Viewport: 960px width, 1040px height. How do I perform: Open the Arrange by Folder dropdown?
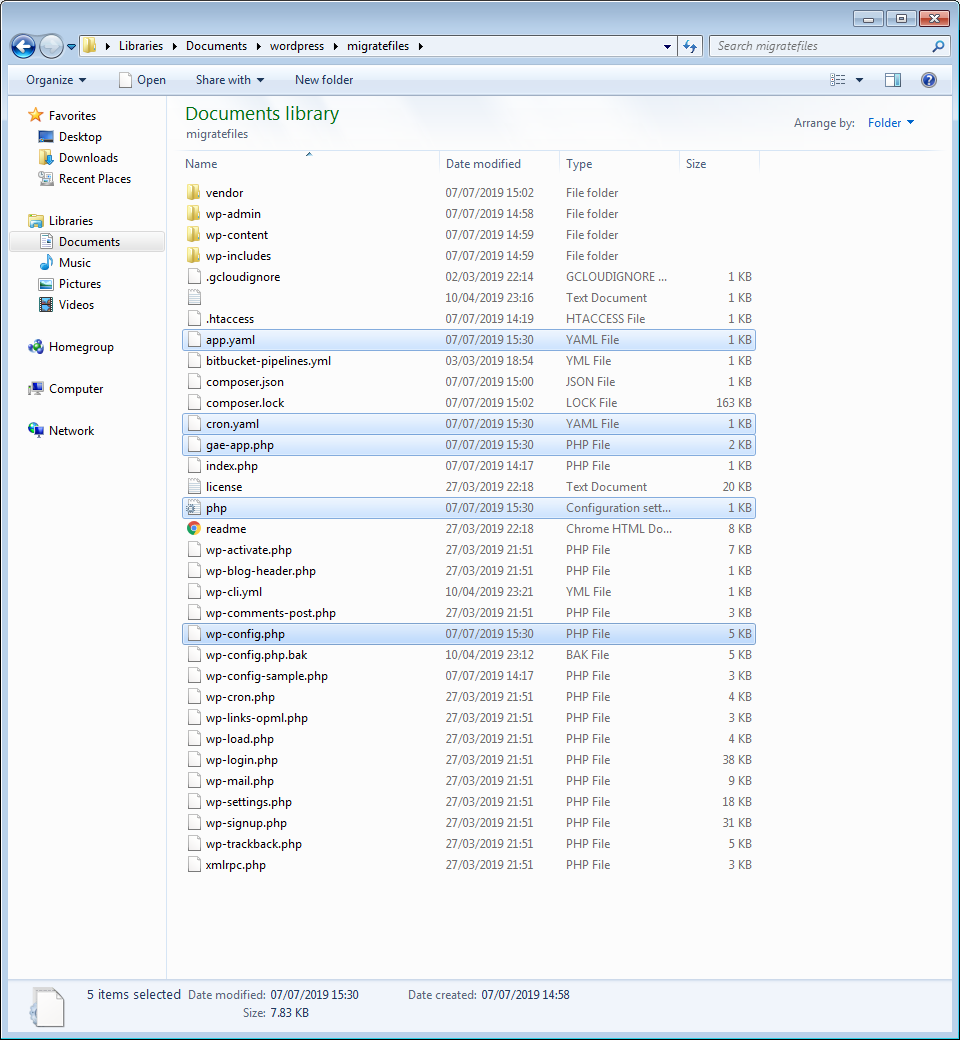(x=890, y=123)
